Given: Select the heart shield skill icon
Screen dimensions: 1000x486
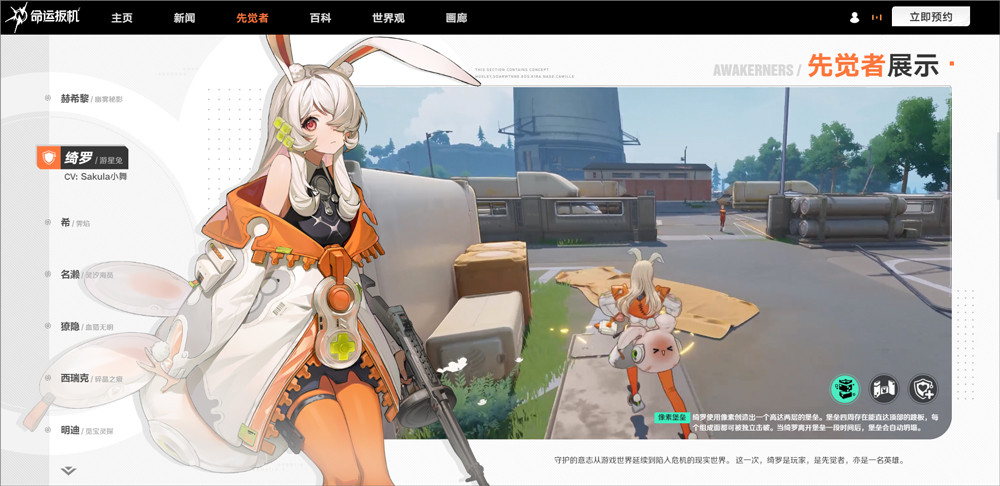Looking at the screenshot, I should click(923, 388).
